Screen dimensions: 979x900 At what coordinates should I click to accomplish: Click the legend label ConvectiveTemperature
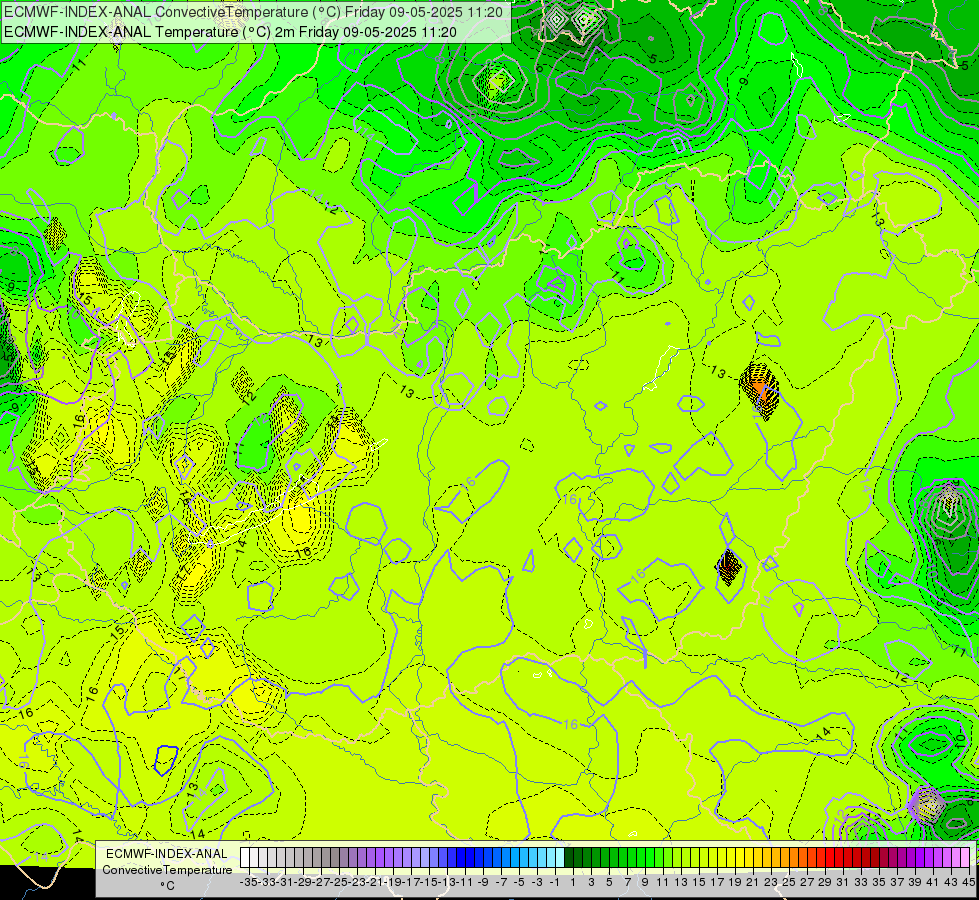[x=167, y=870]
